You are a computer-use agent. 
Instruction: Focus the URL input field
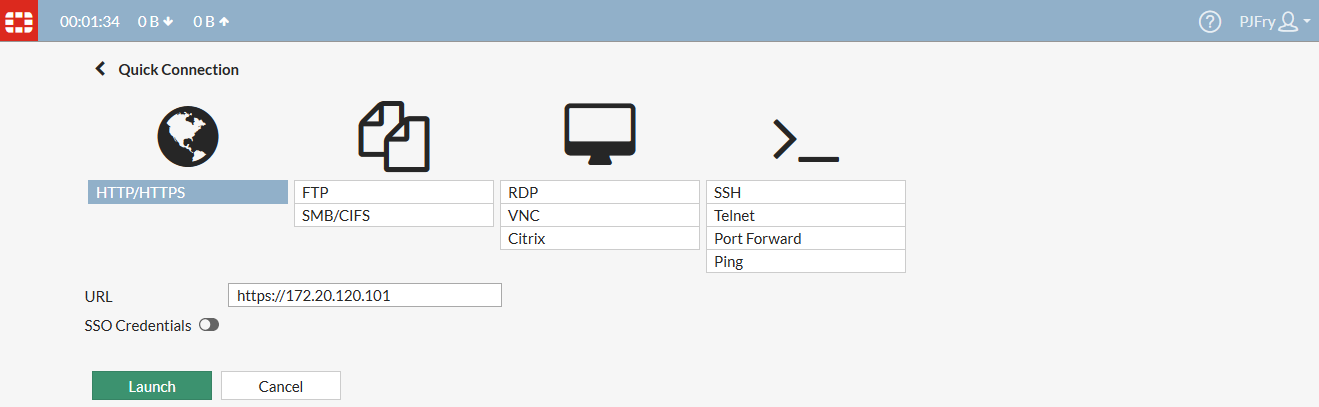tap(364, 295)
